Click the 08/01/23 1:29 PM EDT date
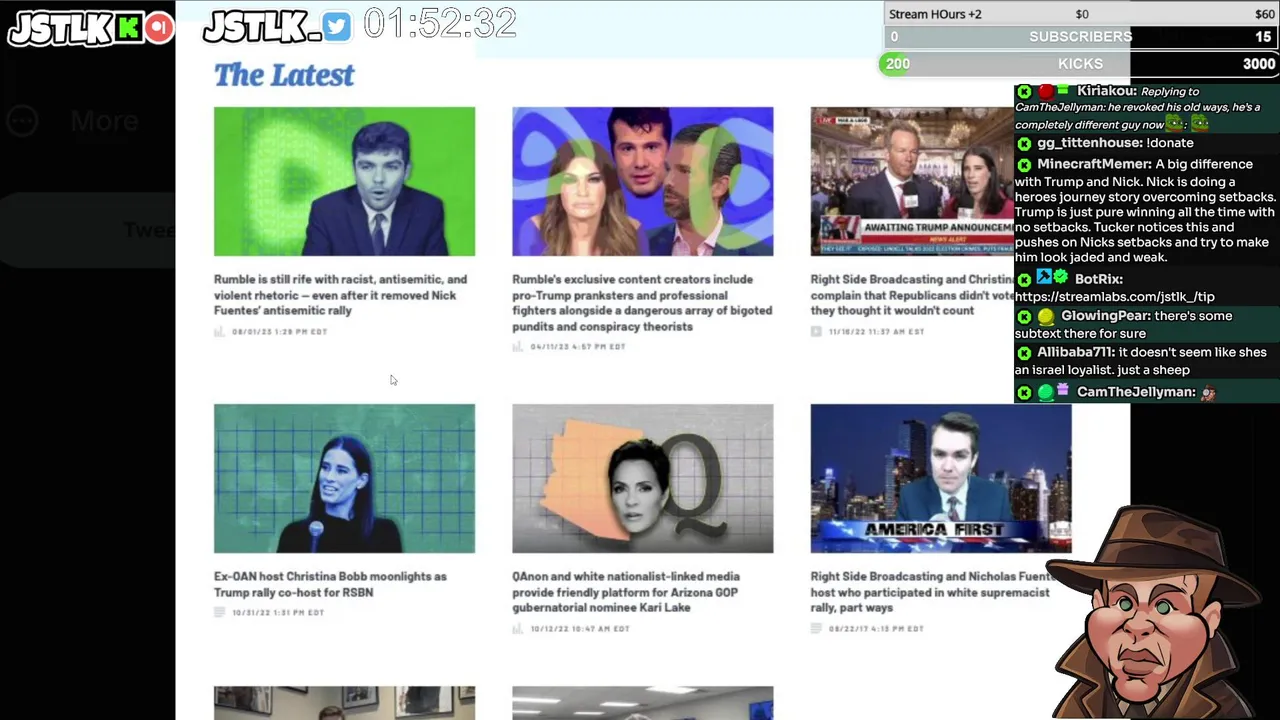Viewport: 1280px width, 720px height. tap(280, 332)
